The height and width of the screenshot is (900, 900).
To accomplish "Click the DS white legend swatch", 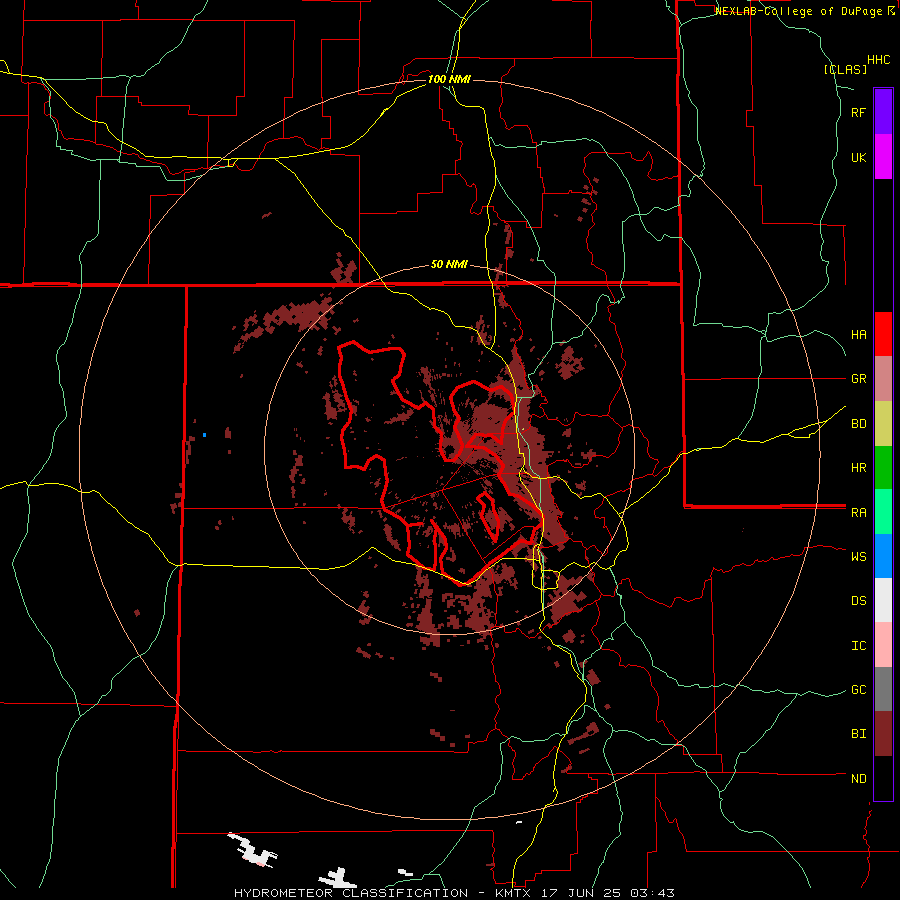I will [x=883, y=600].
